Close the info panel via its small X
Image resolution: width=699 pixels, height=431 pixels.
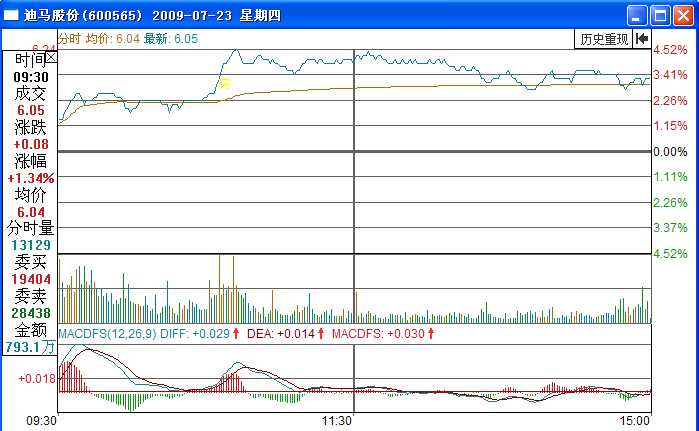52,58
